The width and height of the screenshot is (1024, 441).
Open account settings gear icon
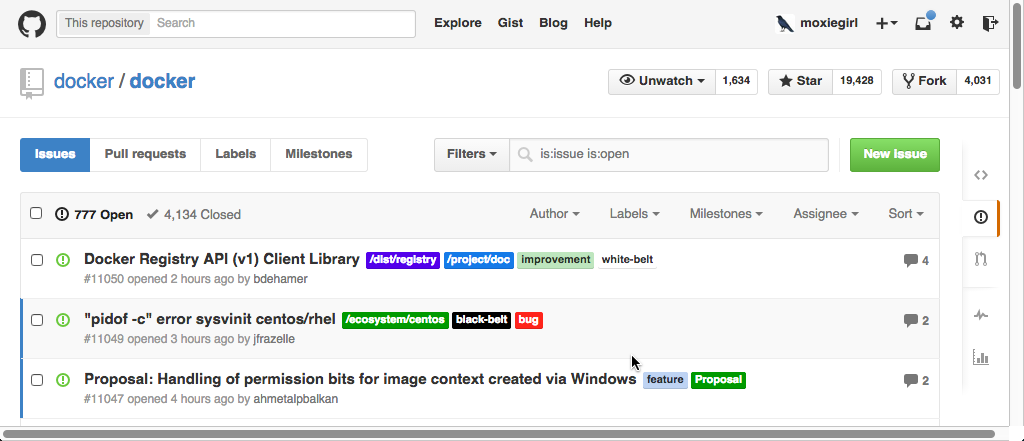click(x=957, y=23)
